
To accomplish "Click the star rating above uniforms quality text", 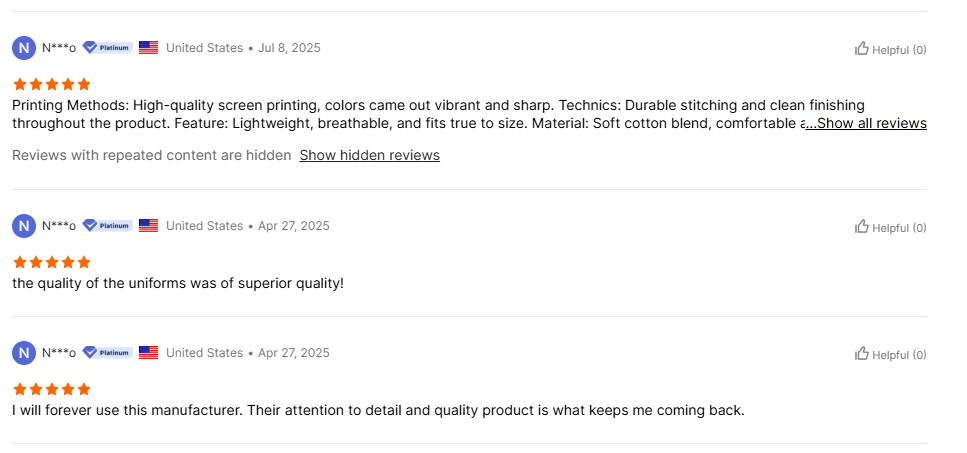I will 52,263.
